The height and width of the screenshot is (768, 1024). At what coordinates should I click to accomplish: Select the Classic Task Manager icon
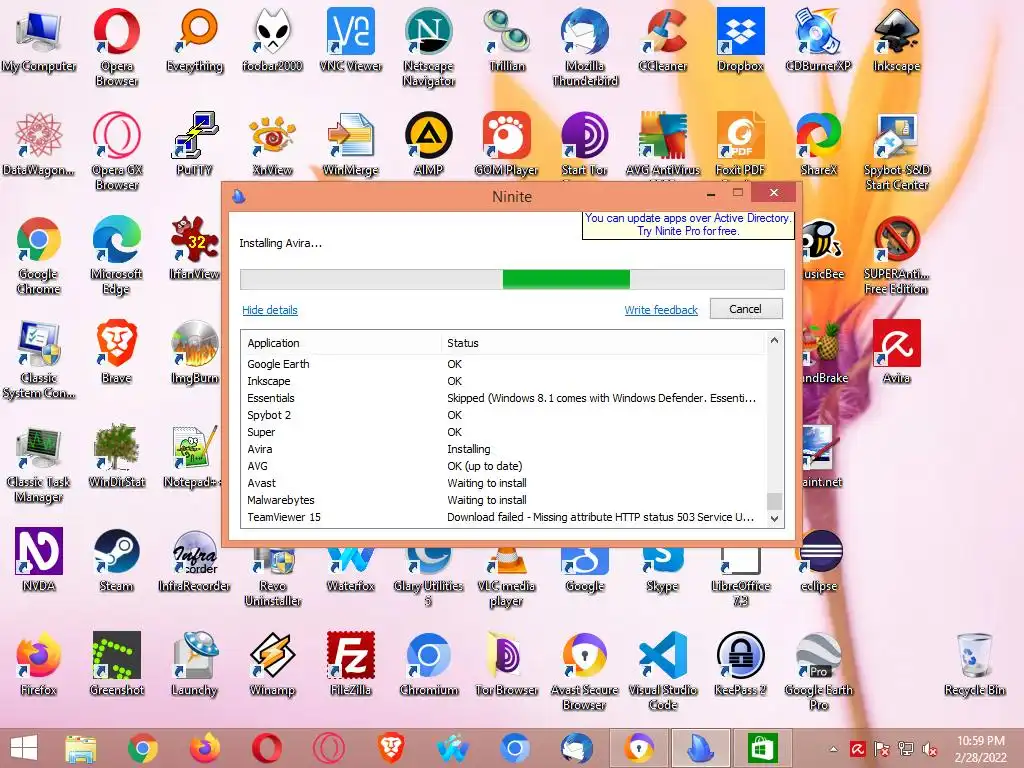(39, 463)
